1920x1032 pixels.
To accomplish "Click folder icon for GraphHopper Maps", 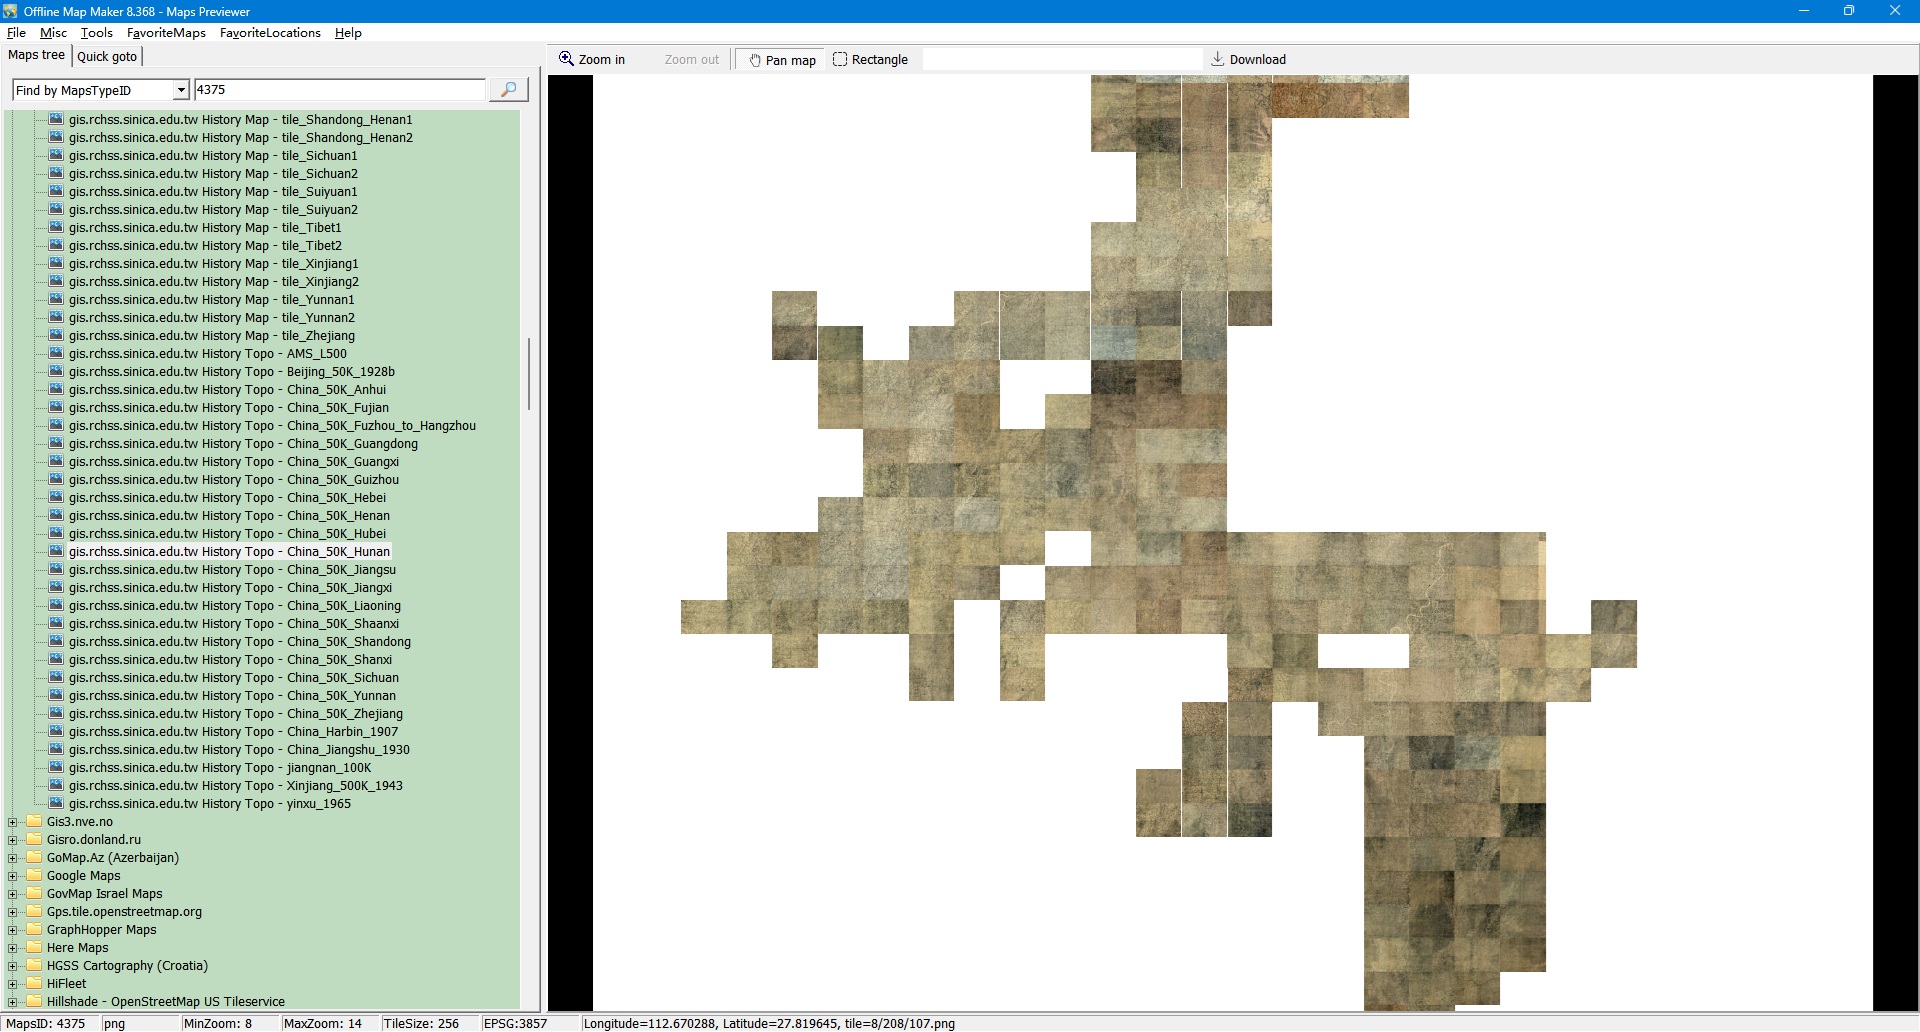I will (34, 930).
